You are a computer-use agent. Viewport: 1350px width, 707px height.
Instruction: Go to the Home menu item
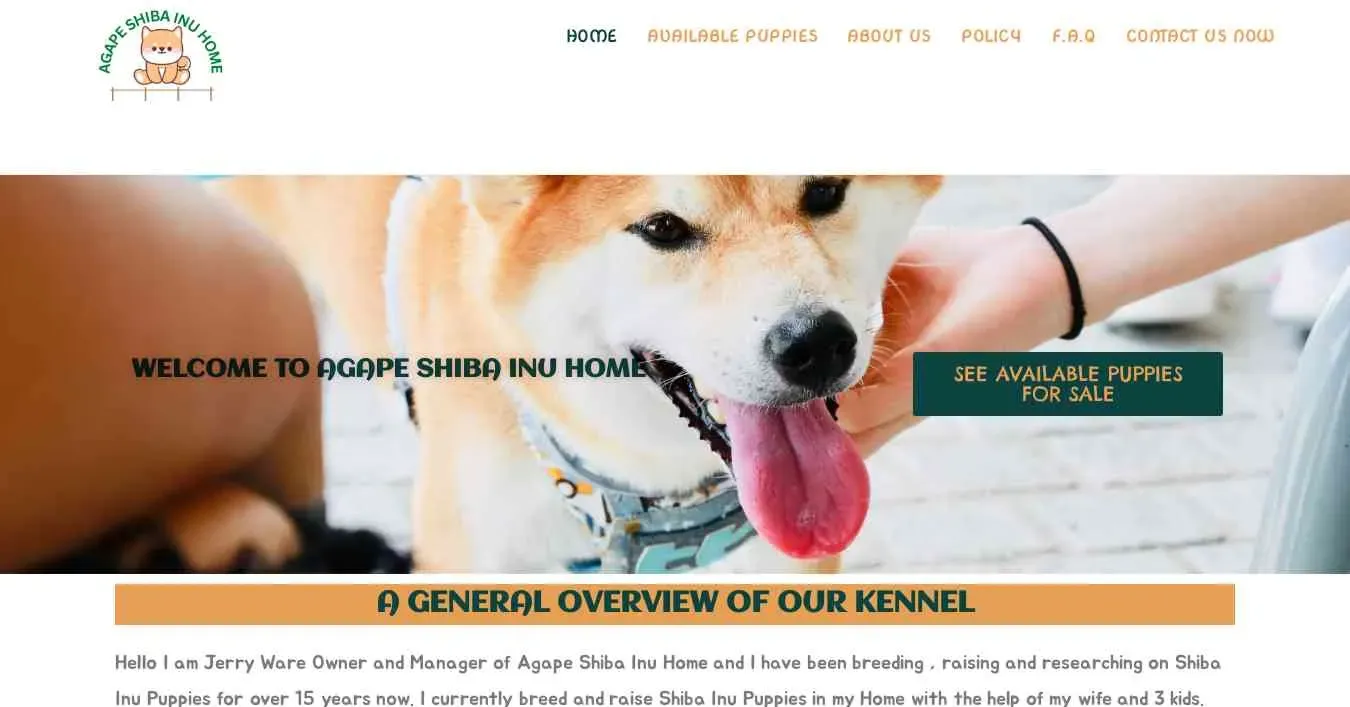pyautogui.click(x=591, y=36)
